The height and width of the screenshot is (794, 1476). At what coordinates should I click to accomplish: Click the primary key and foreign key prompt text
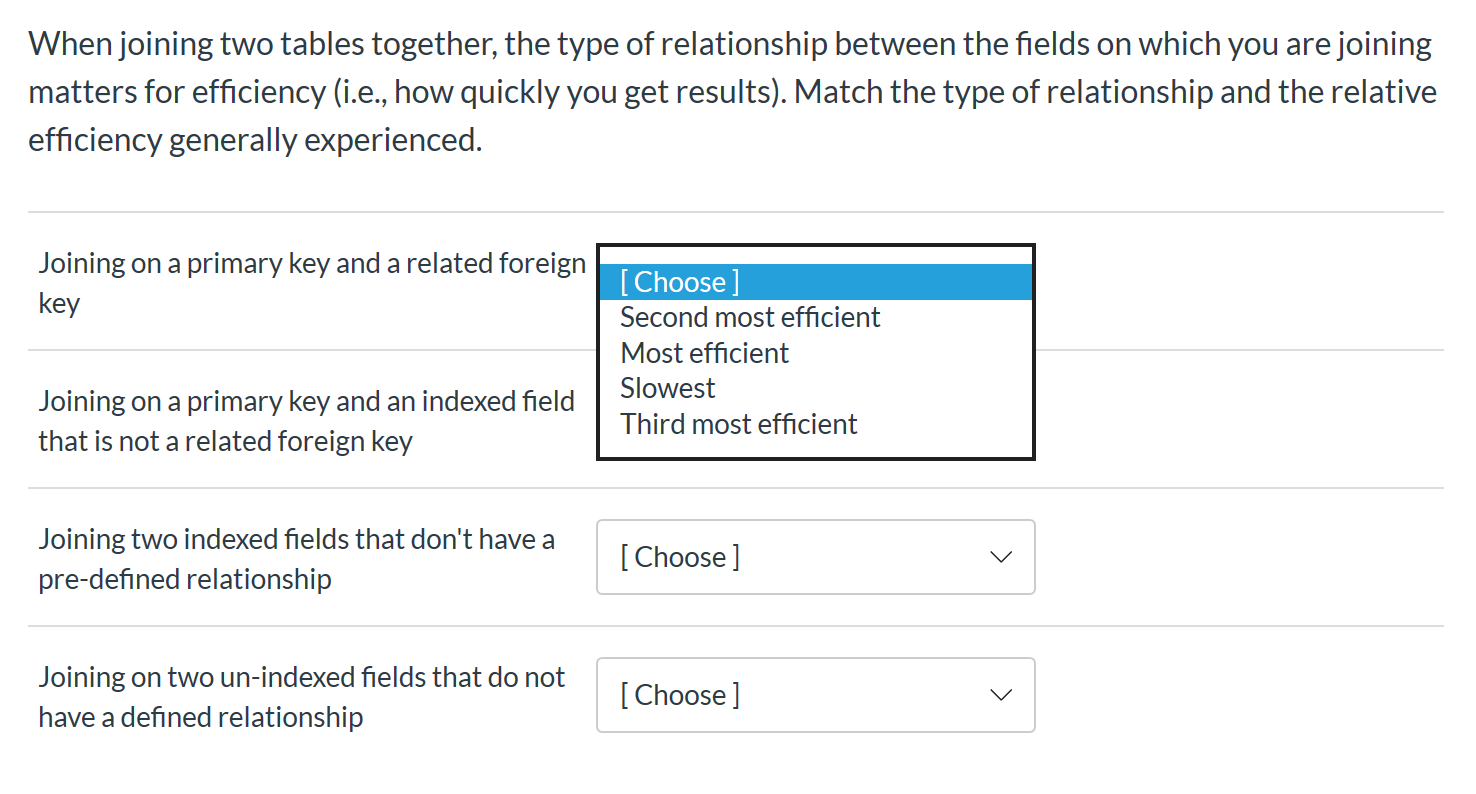[312, 282]
